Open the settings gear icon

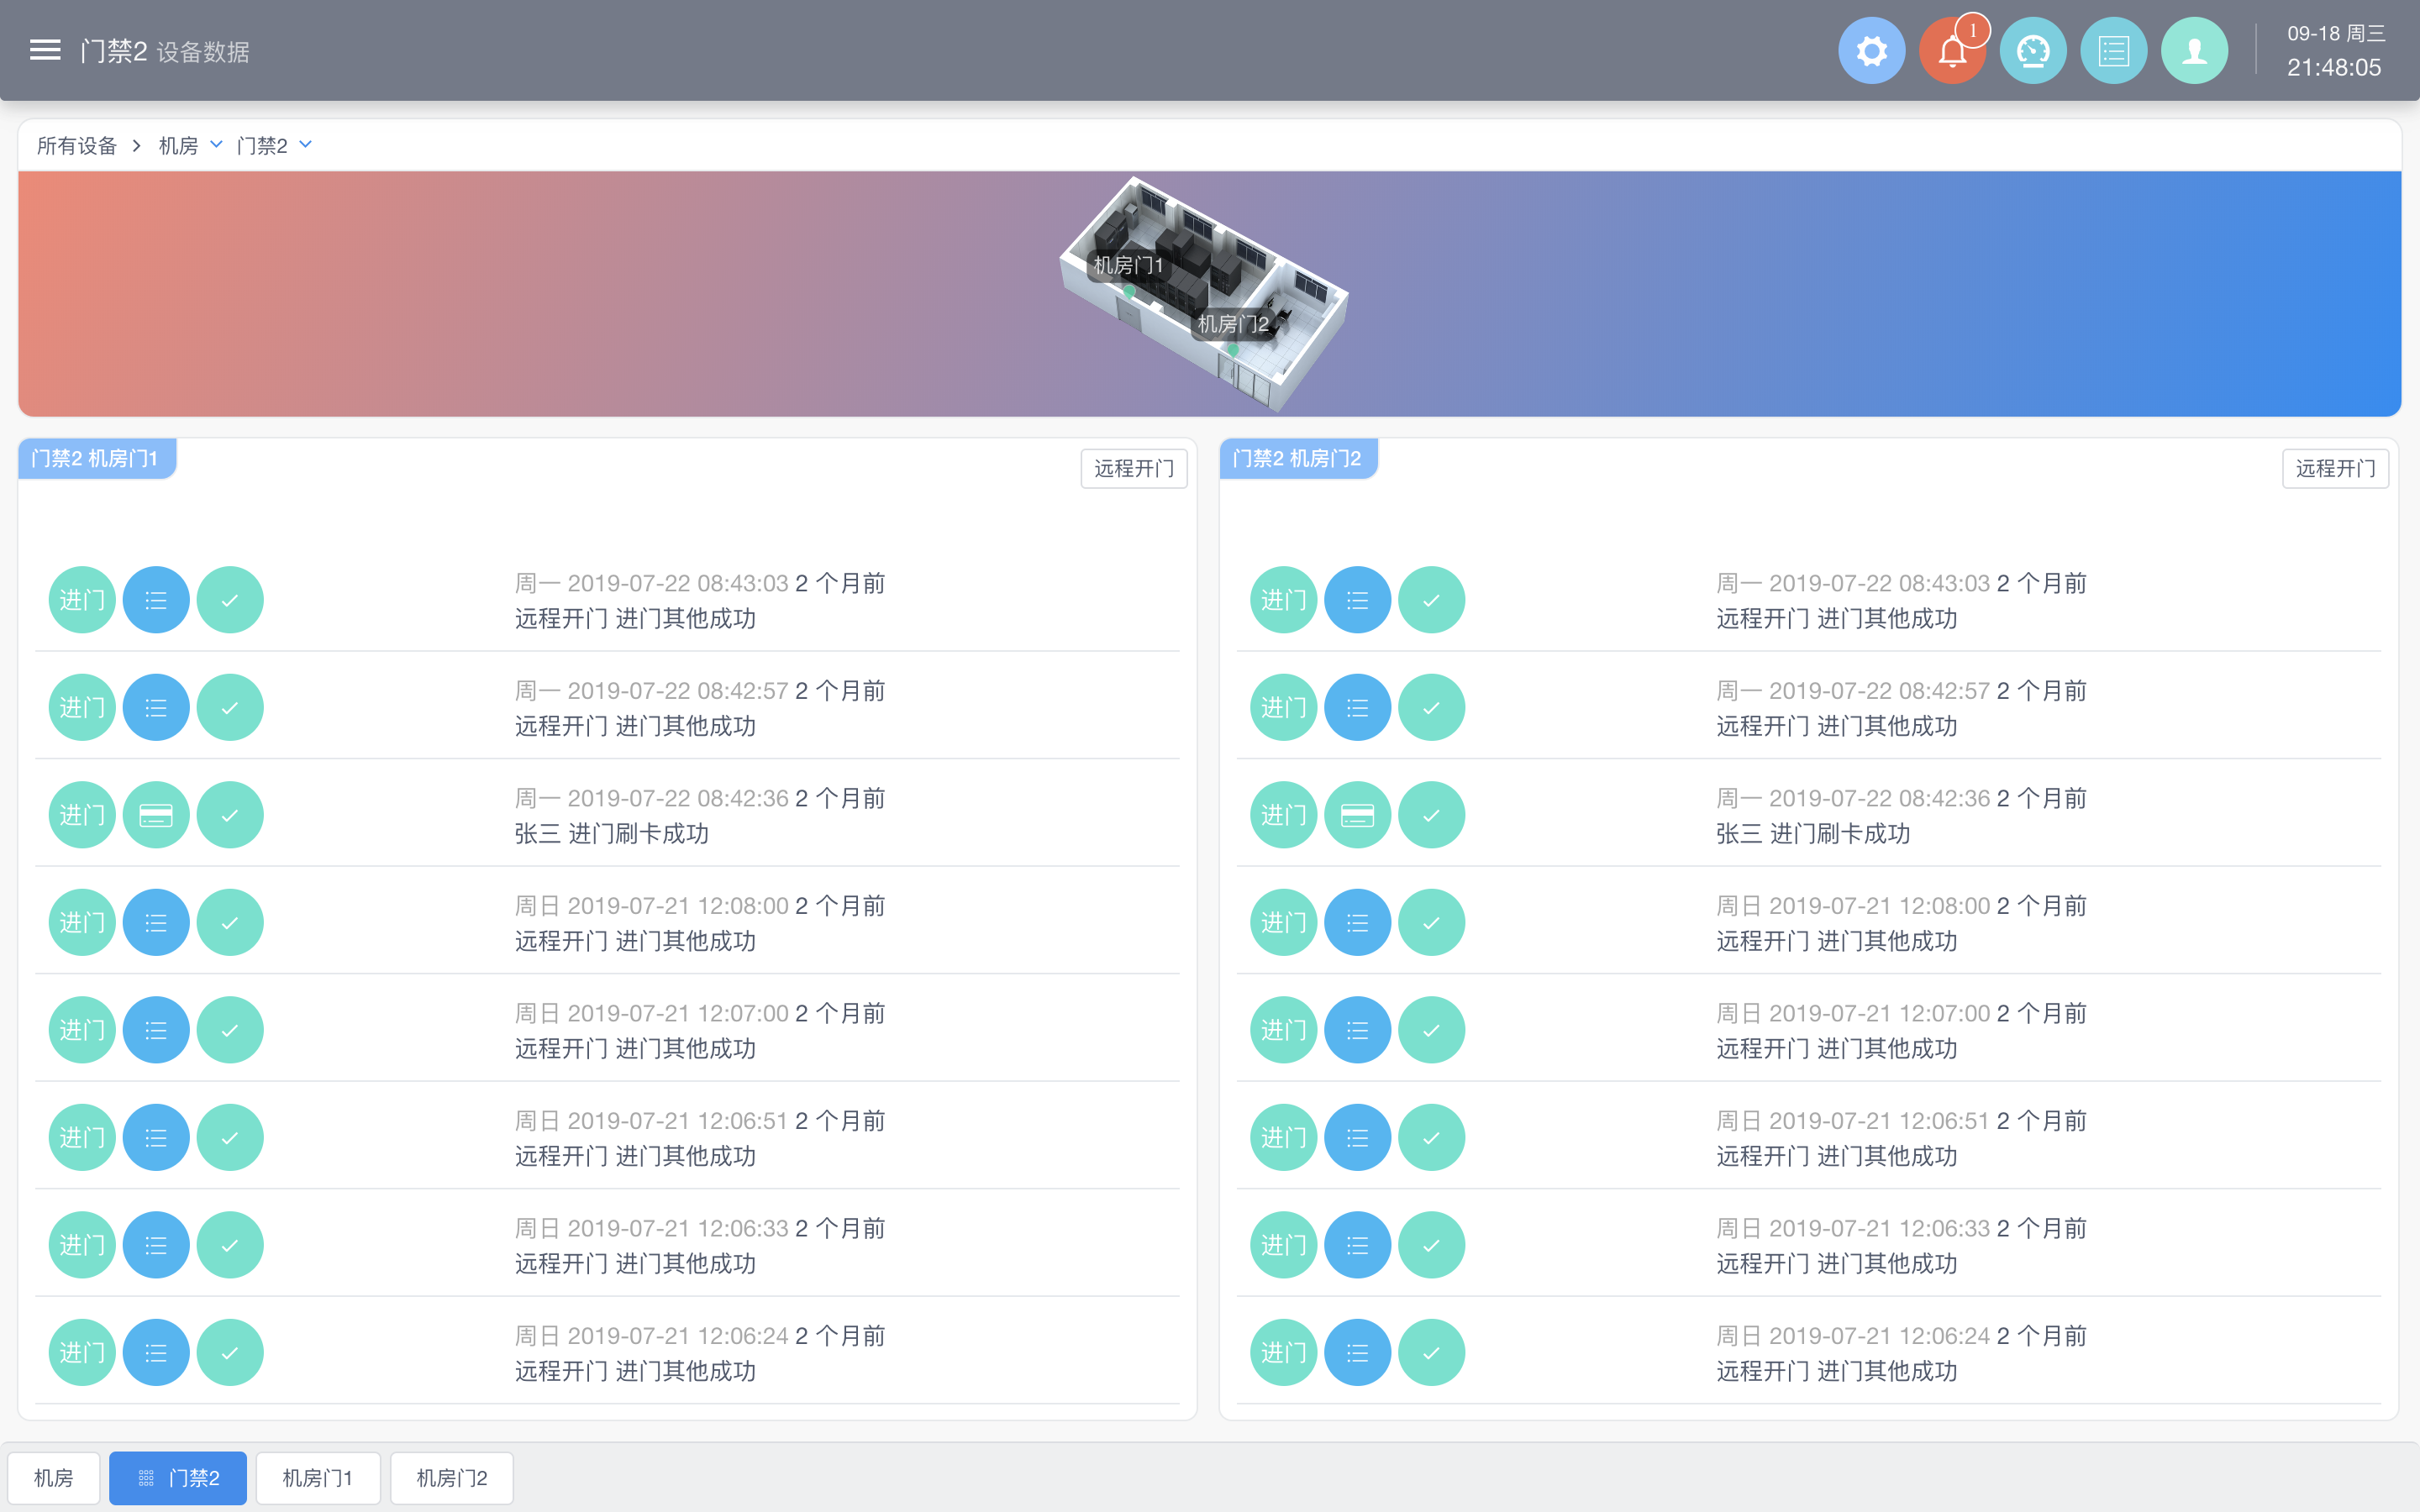point(1871,51)
